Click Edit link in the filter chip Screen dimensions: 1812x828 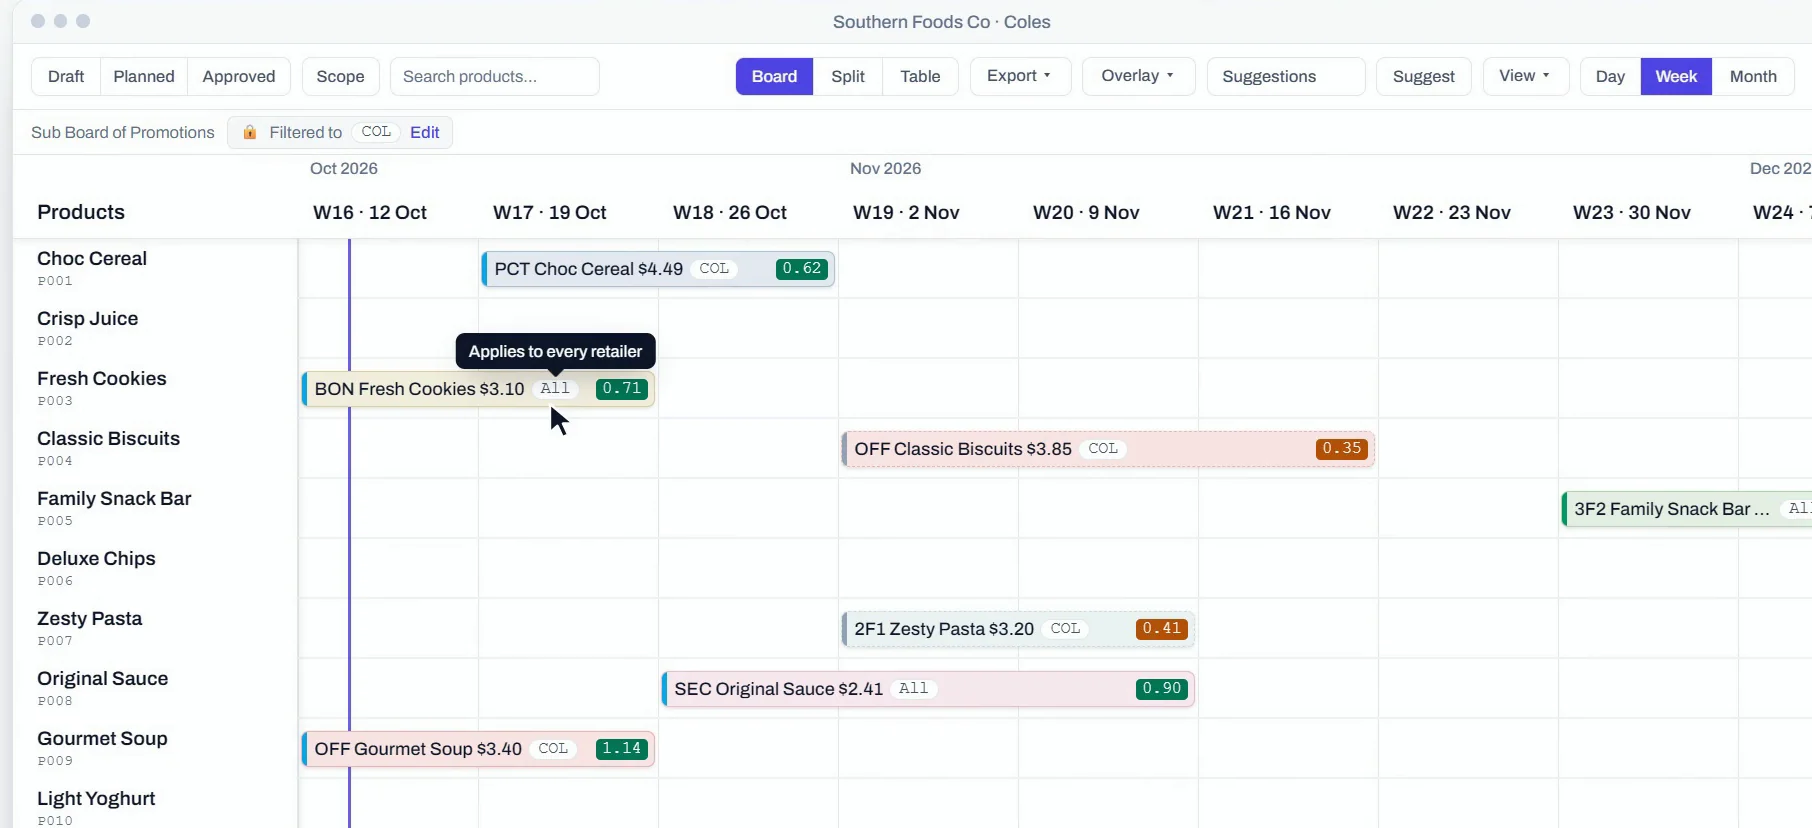click(424, 132)
